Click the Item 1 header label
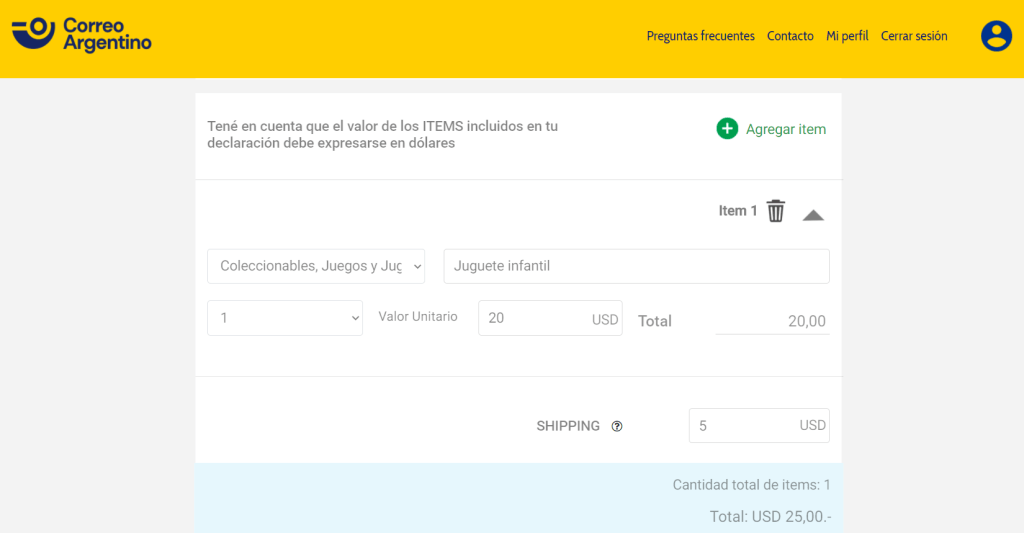1024x533 pixels. tap(738, 211)
